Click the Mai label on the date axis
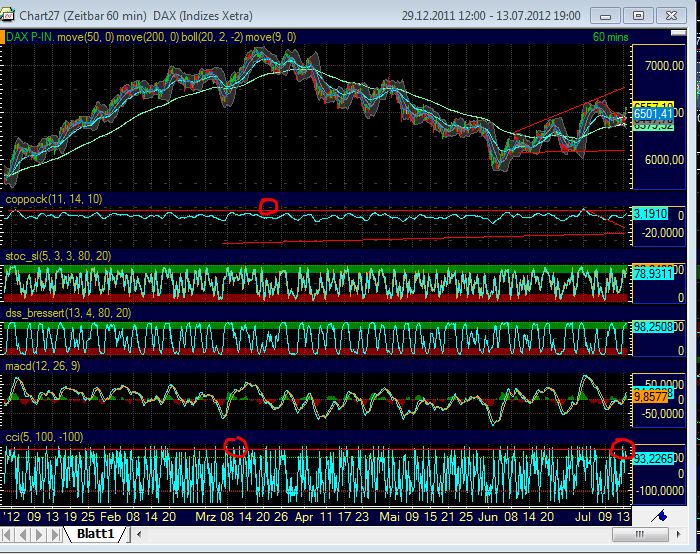The image size is (700, 554). click(389, 517)
